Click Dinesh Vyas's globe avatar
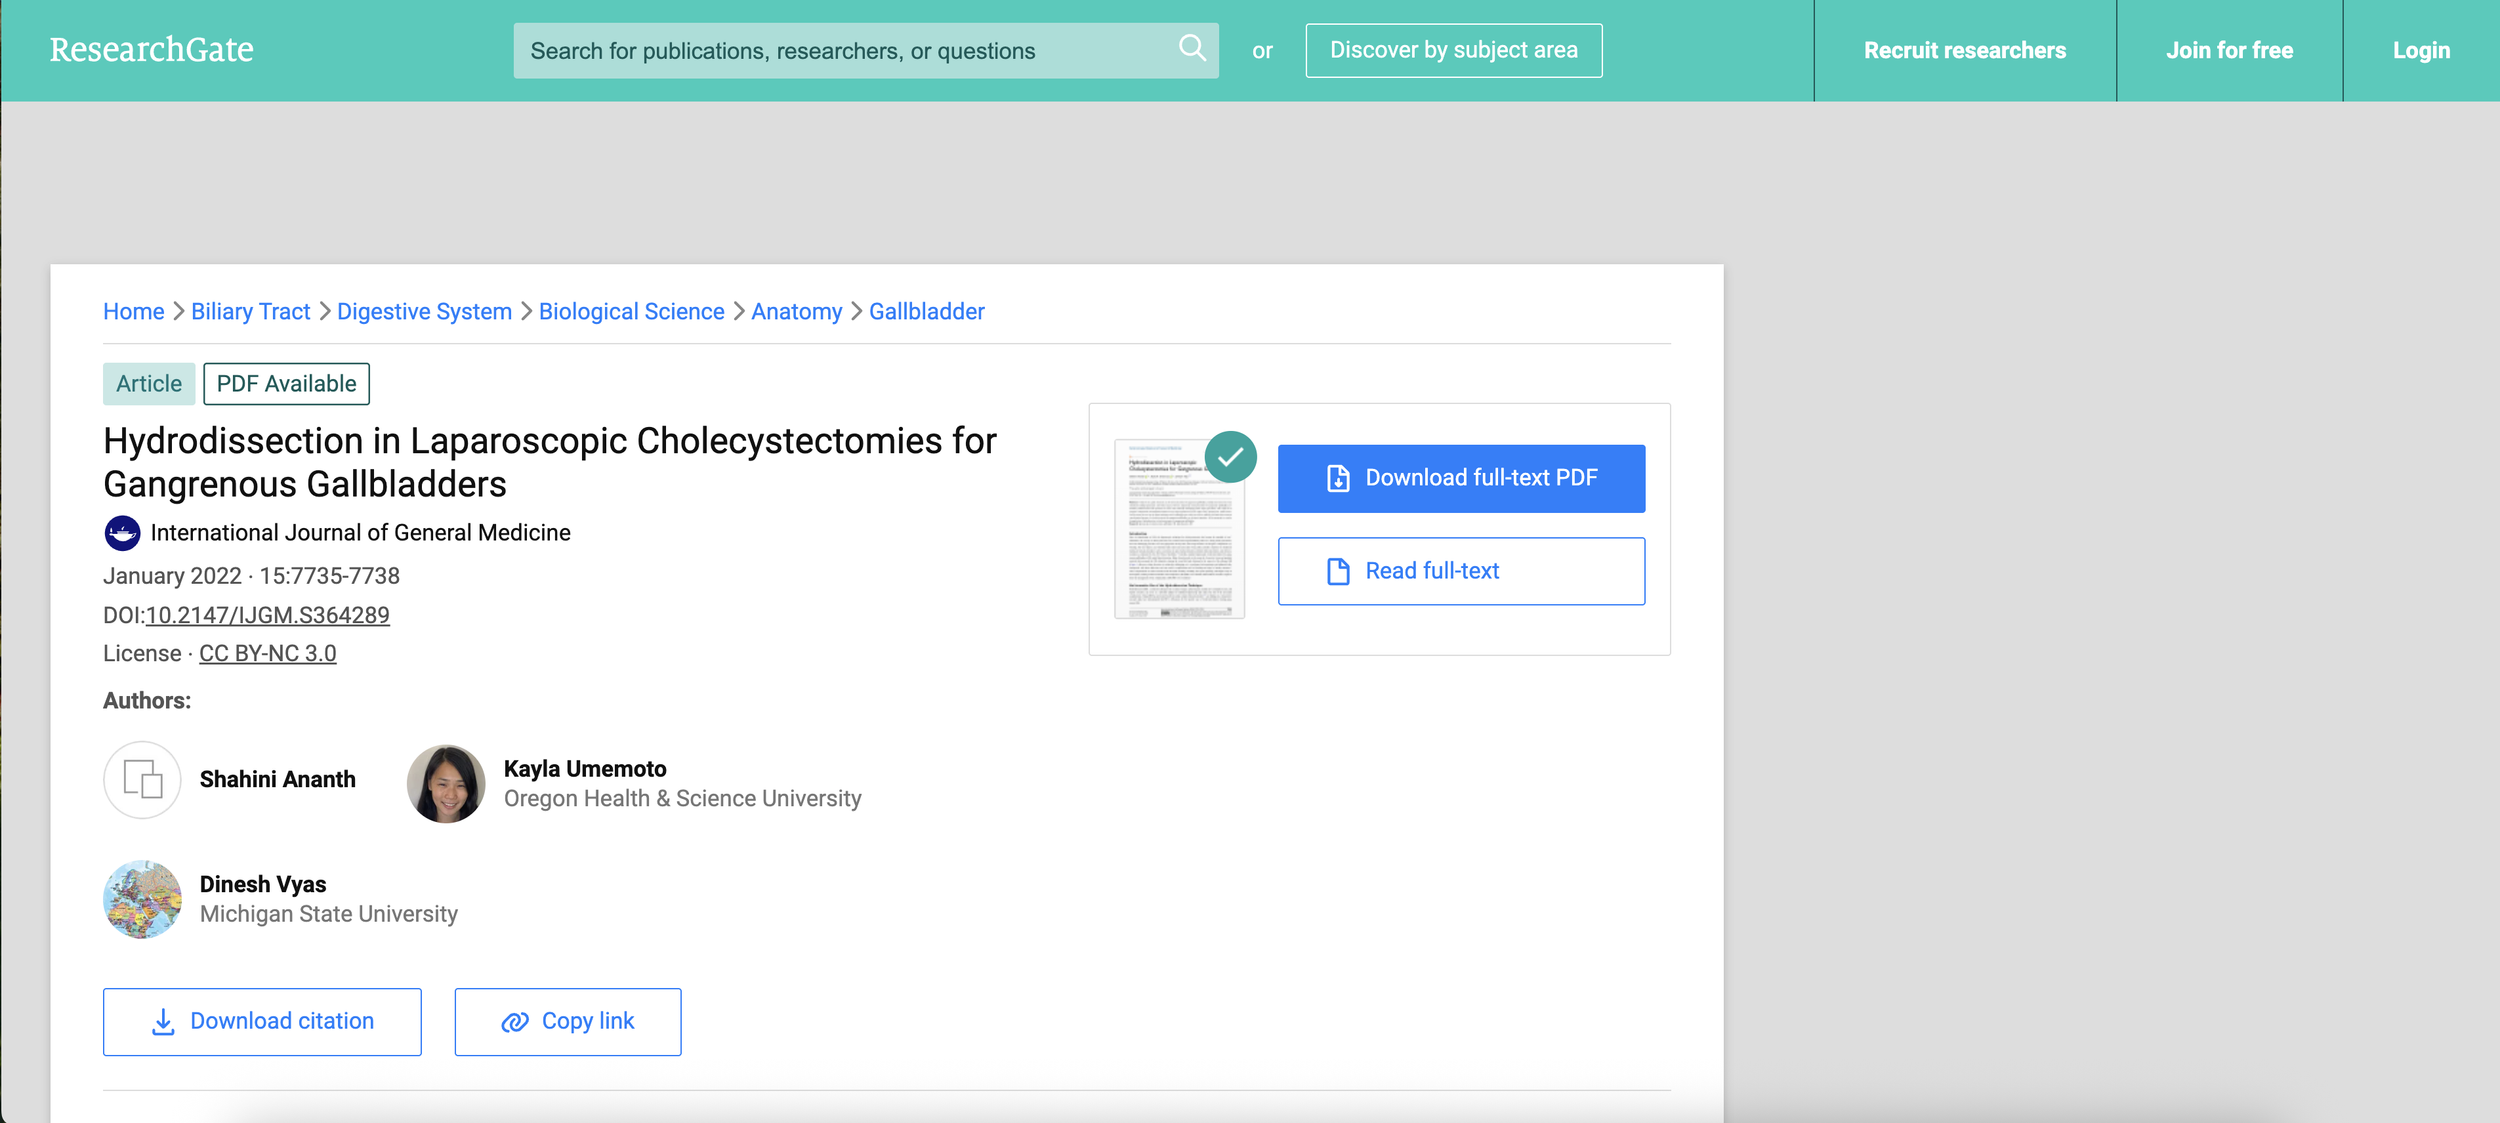Image resolution: width=2500 pixels, height=1123 pixels. [x=142, y=899]
